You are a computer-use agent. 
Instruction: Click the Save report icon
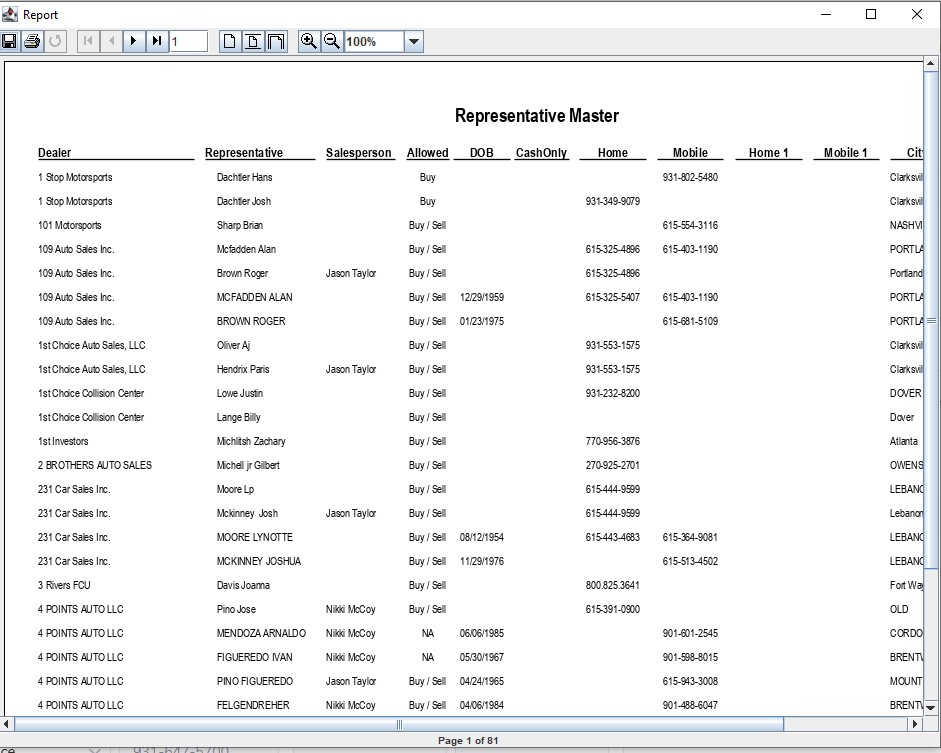[9, 41]
